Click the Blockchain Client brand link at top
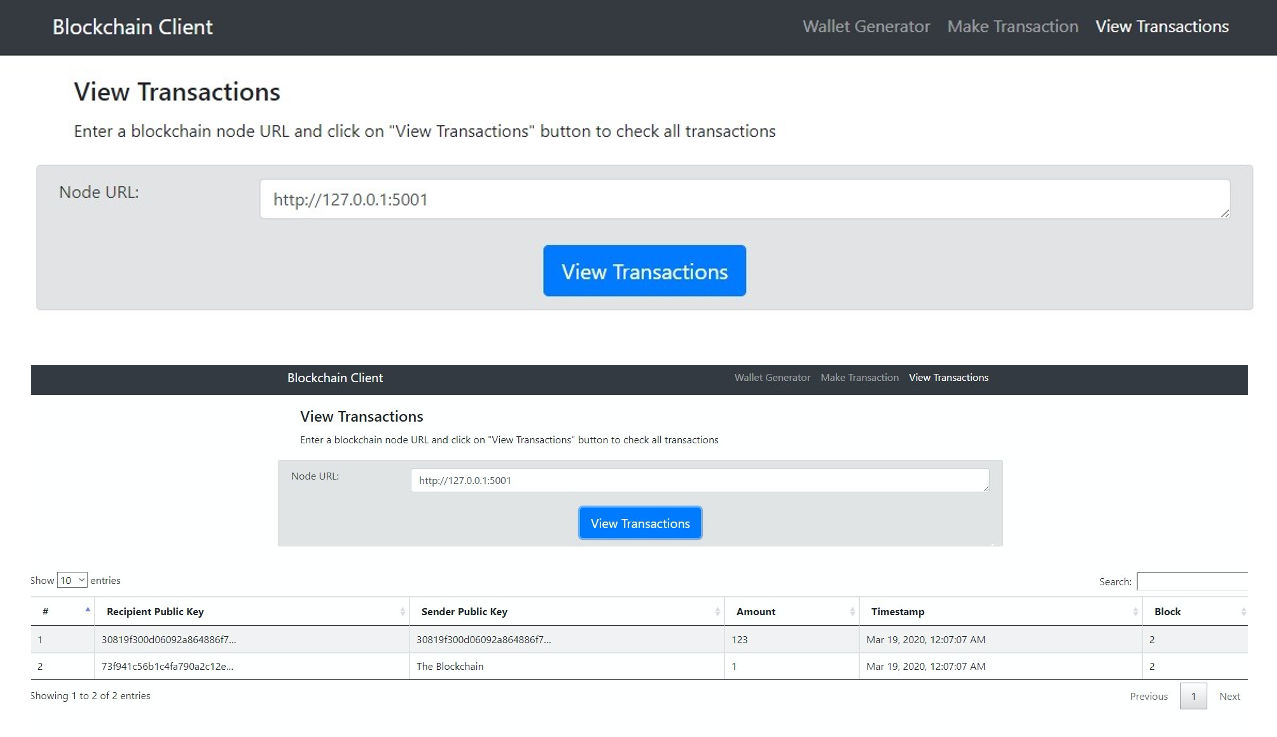 pyautogui.click(x=132, y=27)
